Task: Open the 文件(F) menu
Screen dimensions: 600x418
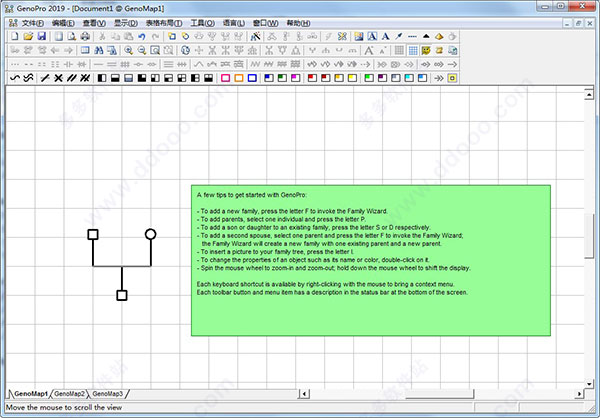Action: (33, 23)
